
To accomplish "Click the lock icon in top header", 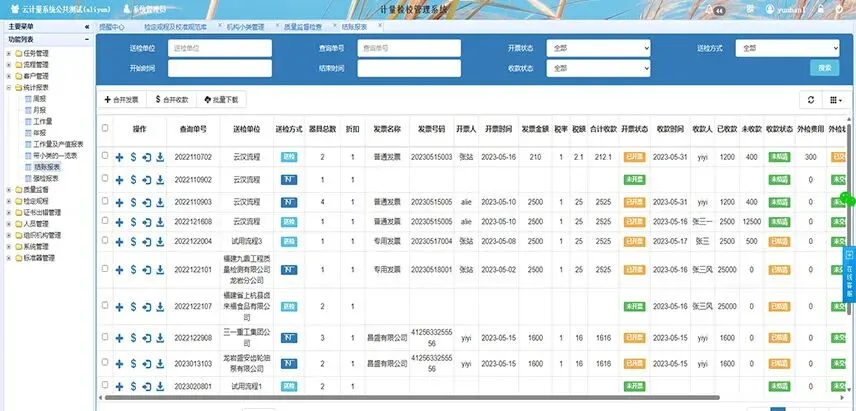I will (x=820, y=9).
